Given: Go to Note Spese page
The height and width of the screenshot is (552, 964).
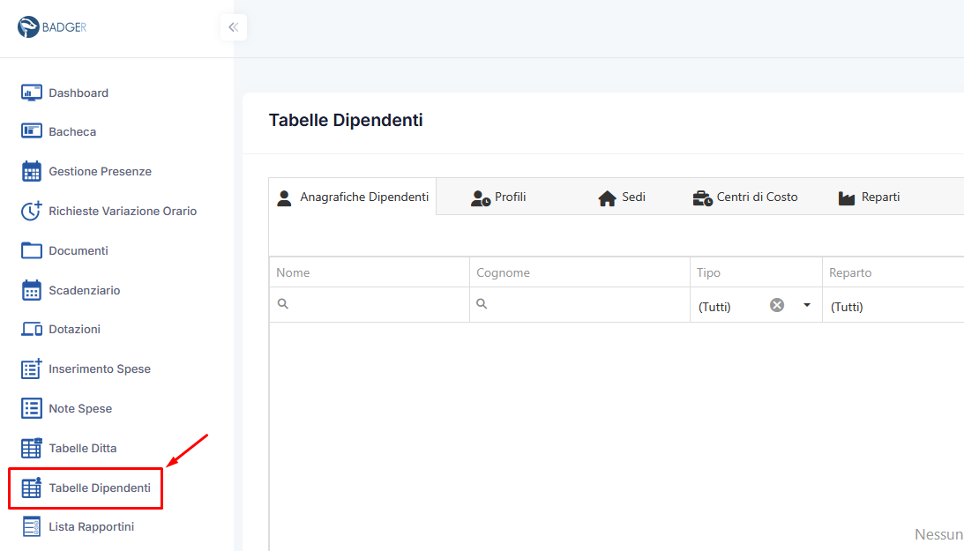Looking at the screenshot, I should [80, 409].
